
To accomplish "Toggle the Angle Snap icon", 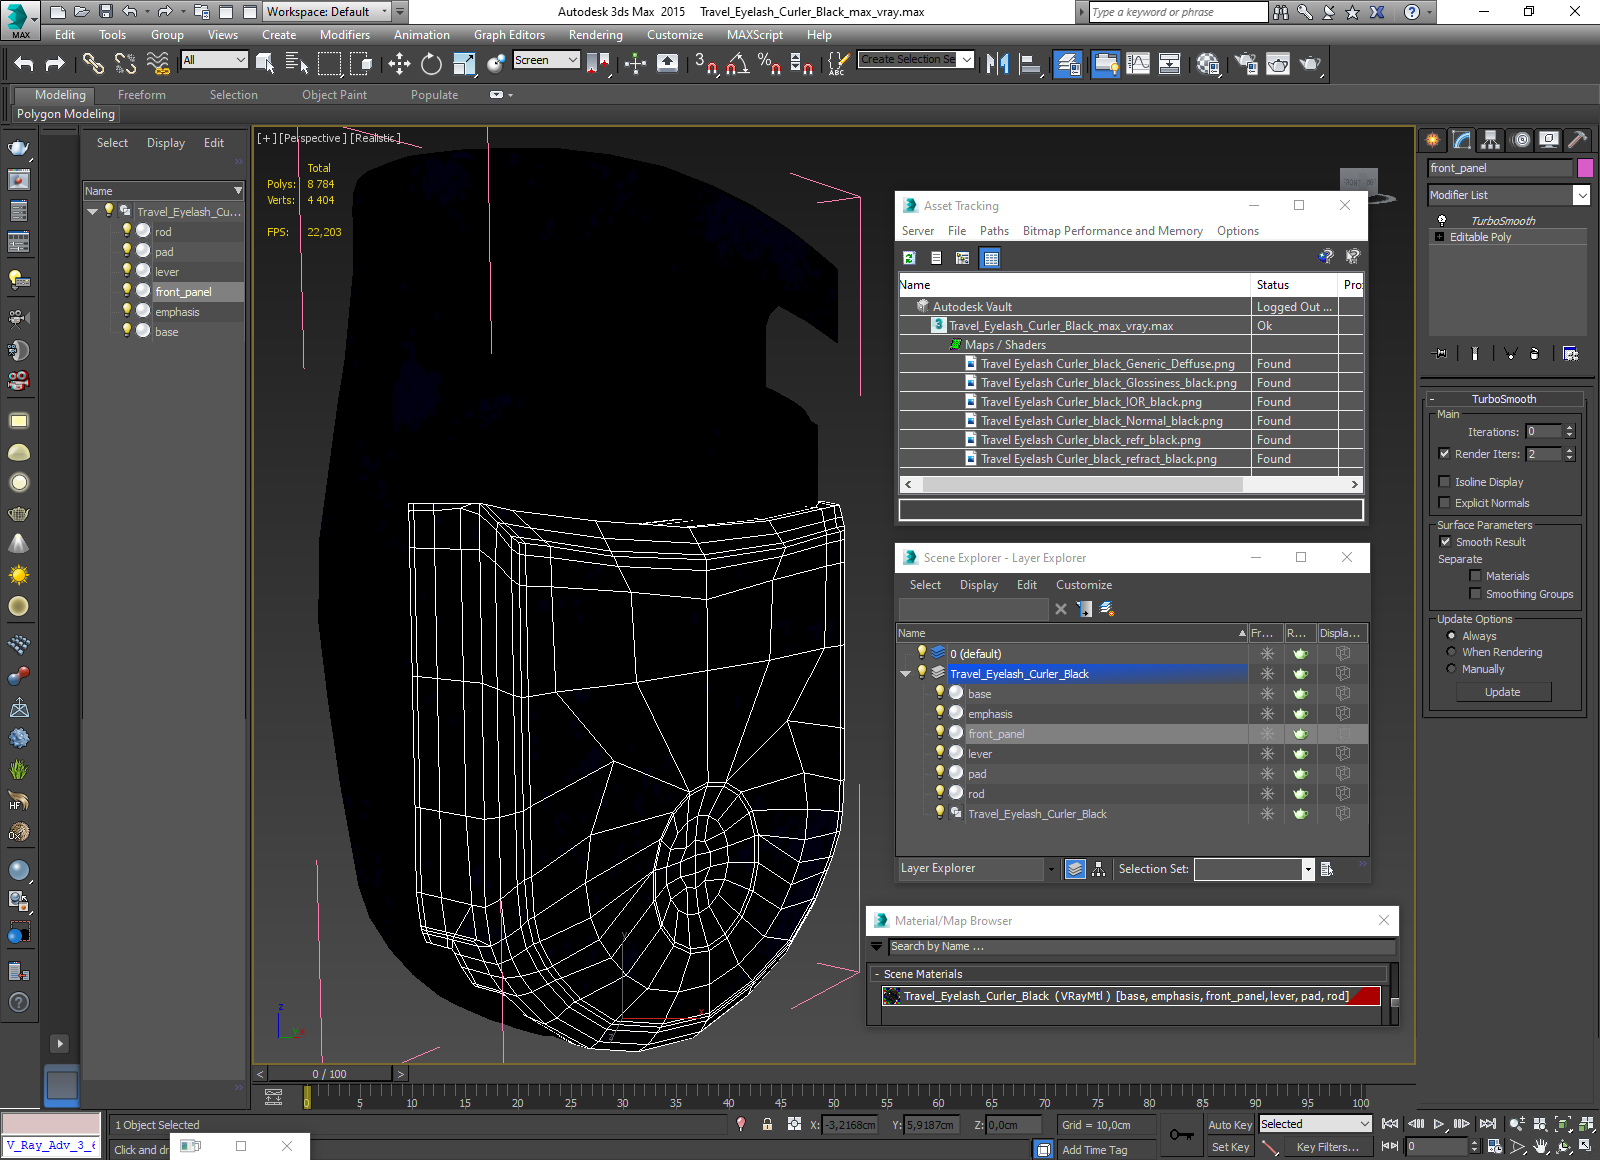I will [x=738, y=64].
